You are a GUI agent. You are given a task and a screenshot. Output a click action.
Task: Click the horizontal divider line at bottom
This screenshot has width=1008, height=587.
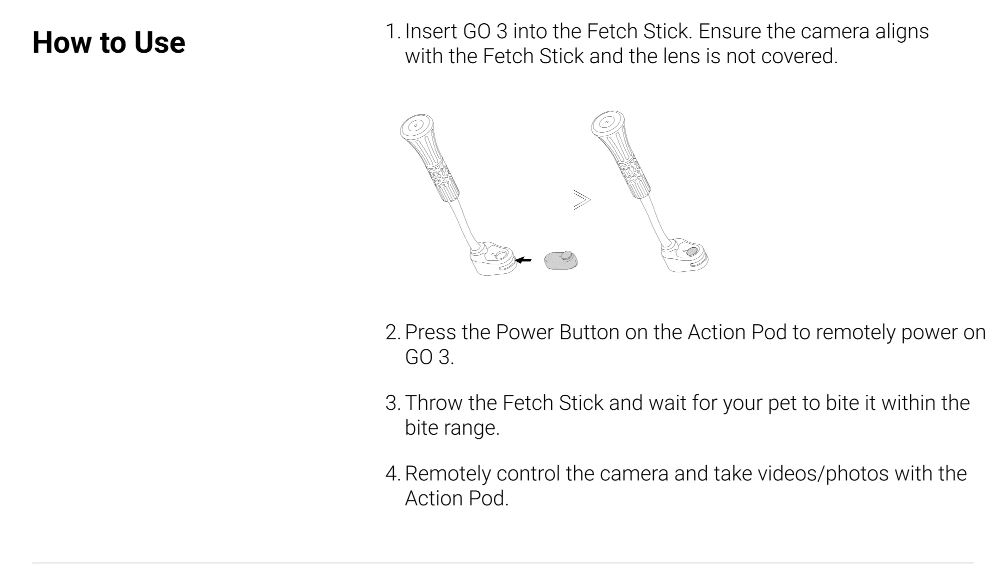click(x=503, y=563)
